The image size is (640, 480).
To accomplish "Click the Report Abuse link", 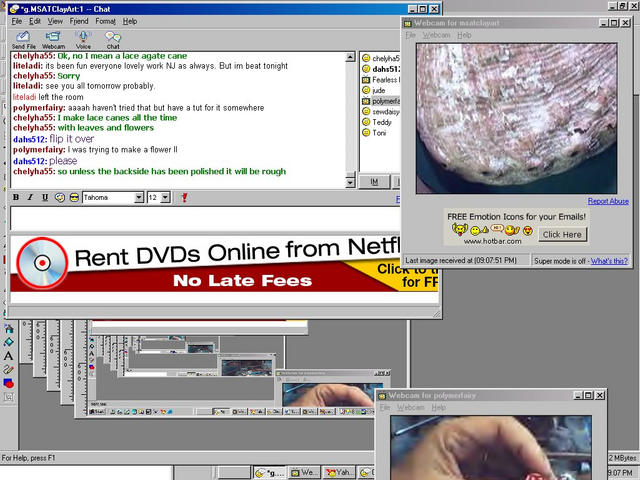I will pos(608,201).
